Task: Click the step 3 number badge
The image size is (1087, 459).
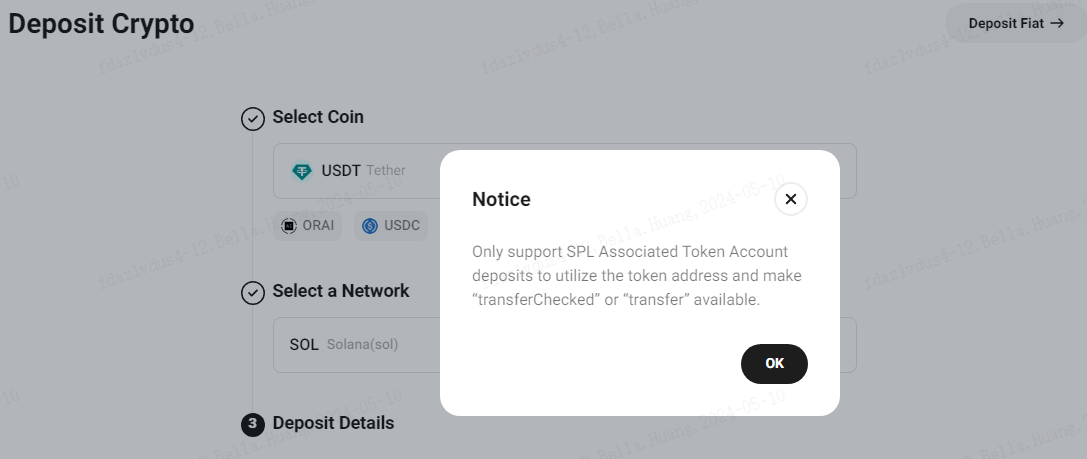Action: click(x=252, y=424)
